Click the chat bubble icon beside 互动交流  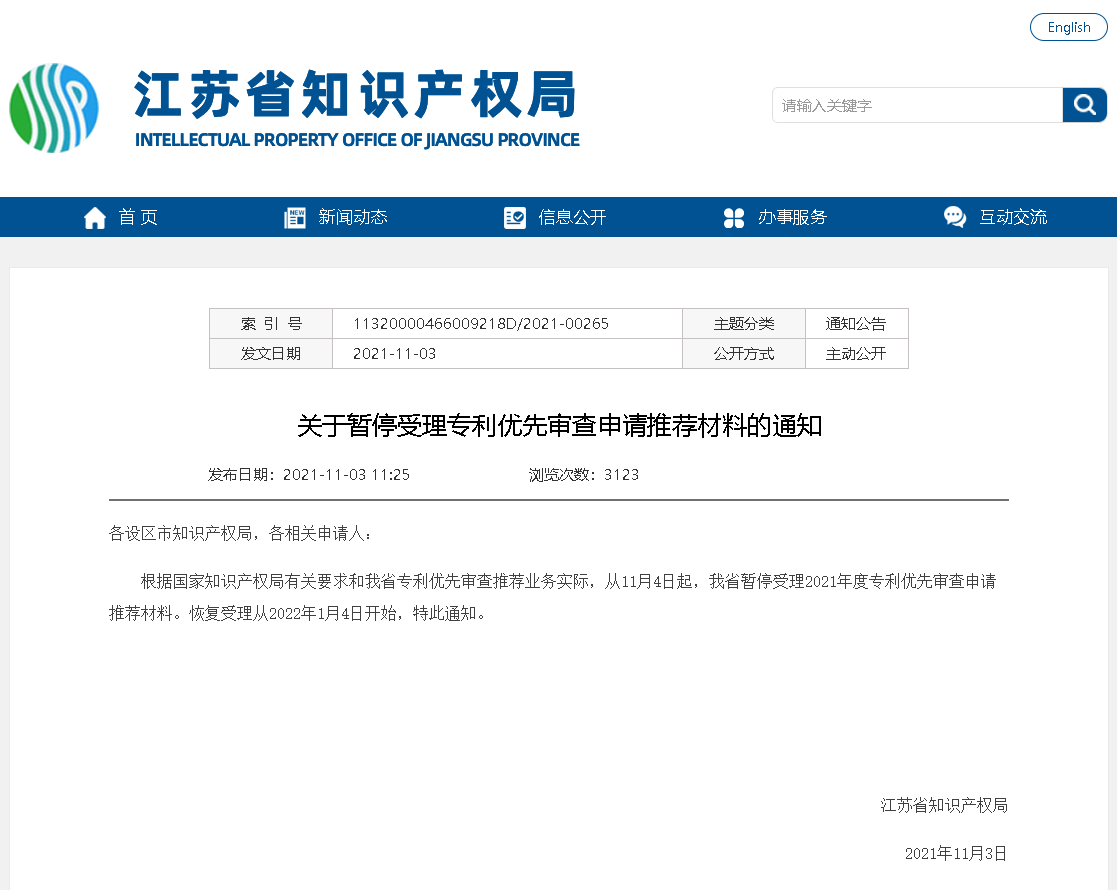pyautogui.click(x=955, y=217)
